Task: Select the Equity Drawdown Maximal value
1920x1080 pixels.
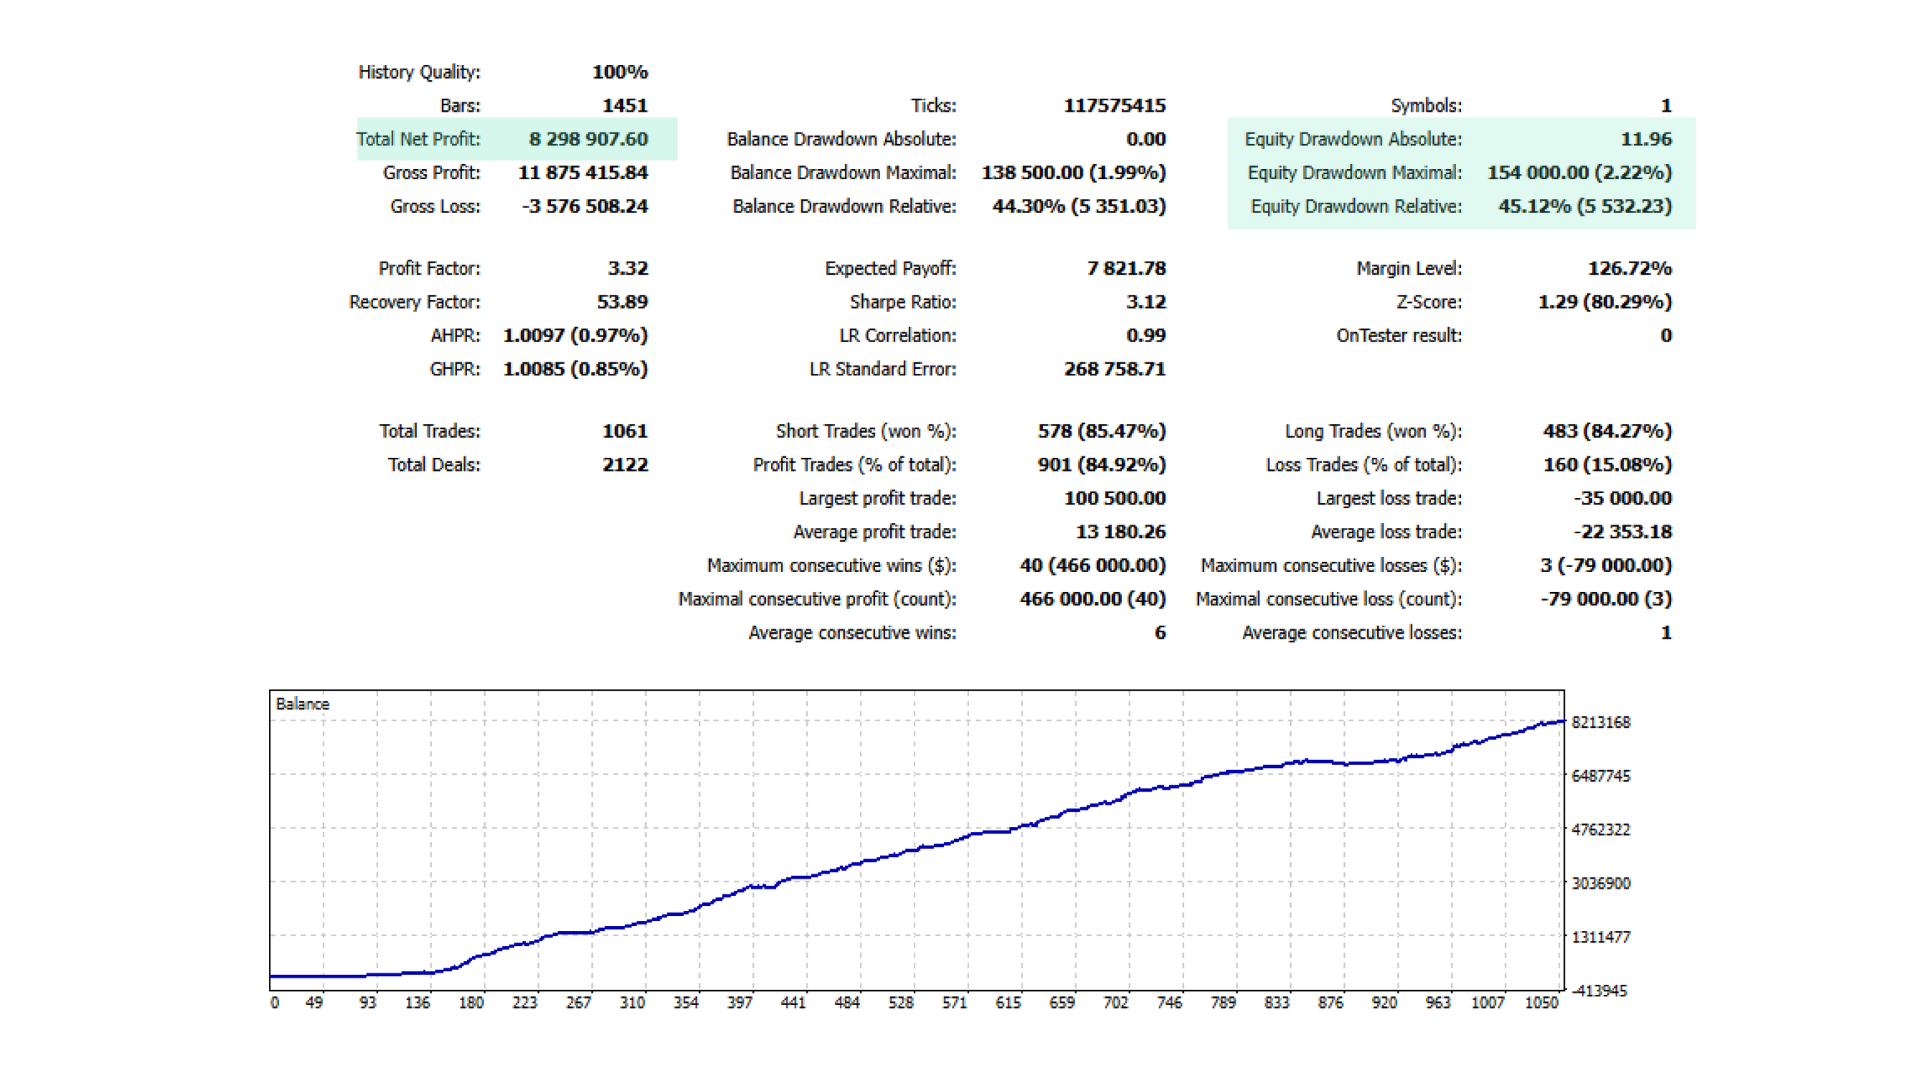Action: pyautogui.click(x=1579, y=172)
